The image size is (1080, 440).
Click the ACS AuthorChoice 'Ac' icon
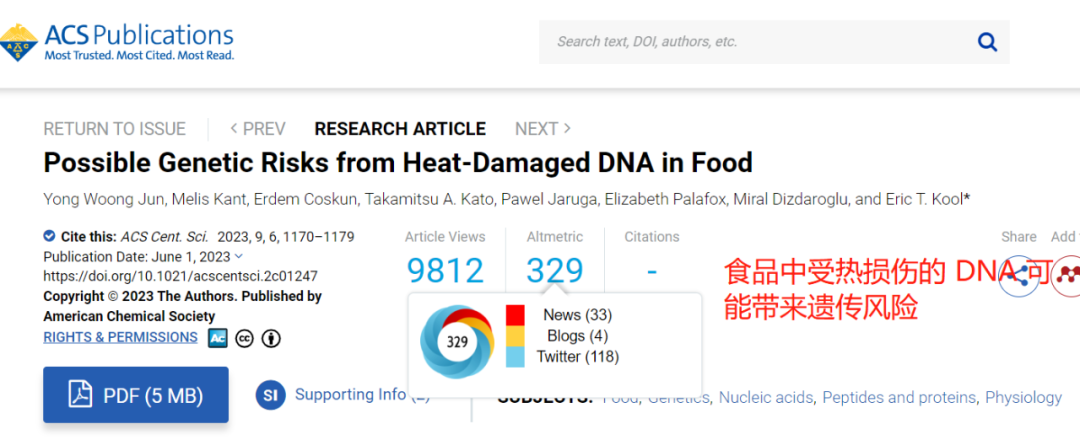pyautogui.click(x=218, y=338)
